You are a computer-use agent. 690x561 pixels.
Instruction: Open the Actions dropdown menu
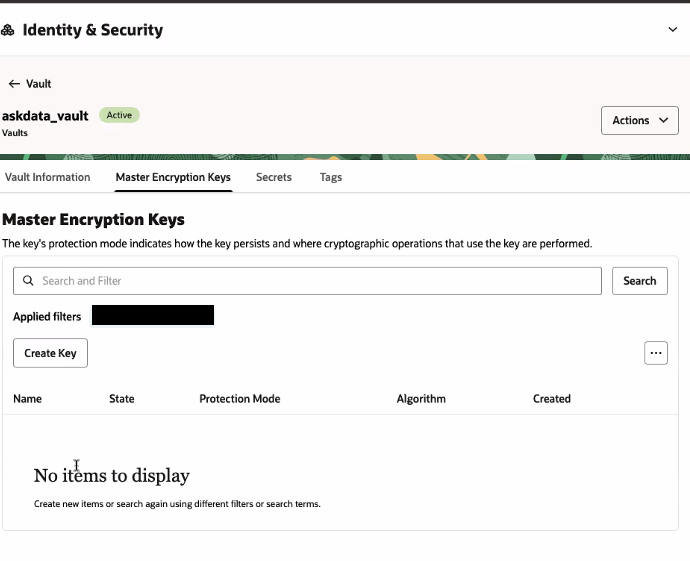(640, 120)
